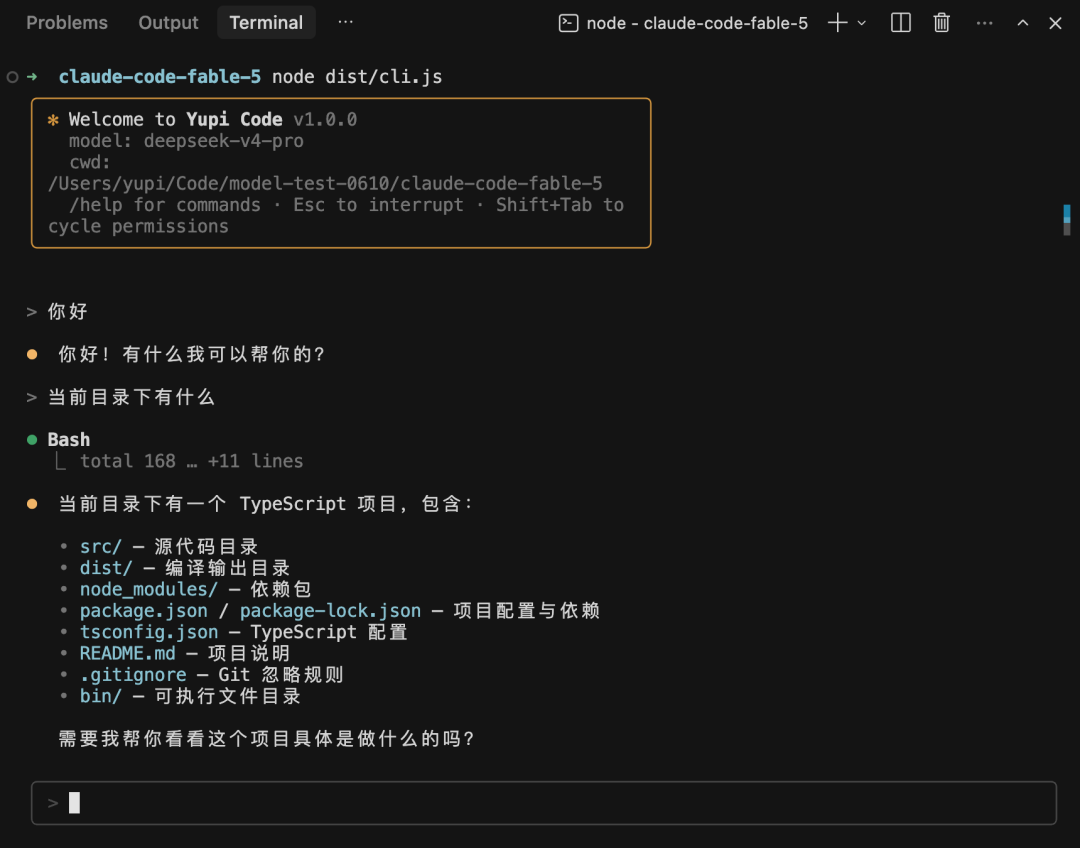Image resolution: width=1080 pixels, height=848 pixels.
Task: Focus the prompt input box at the bottom
Action: (544, 803)
